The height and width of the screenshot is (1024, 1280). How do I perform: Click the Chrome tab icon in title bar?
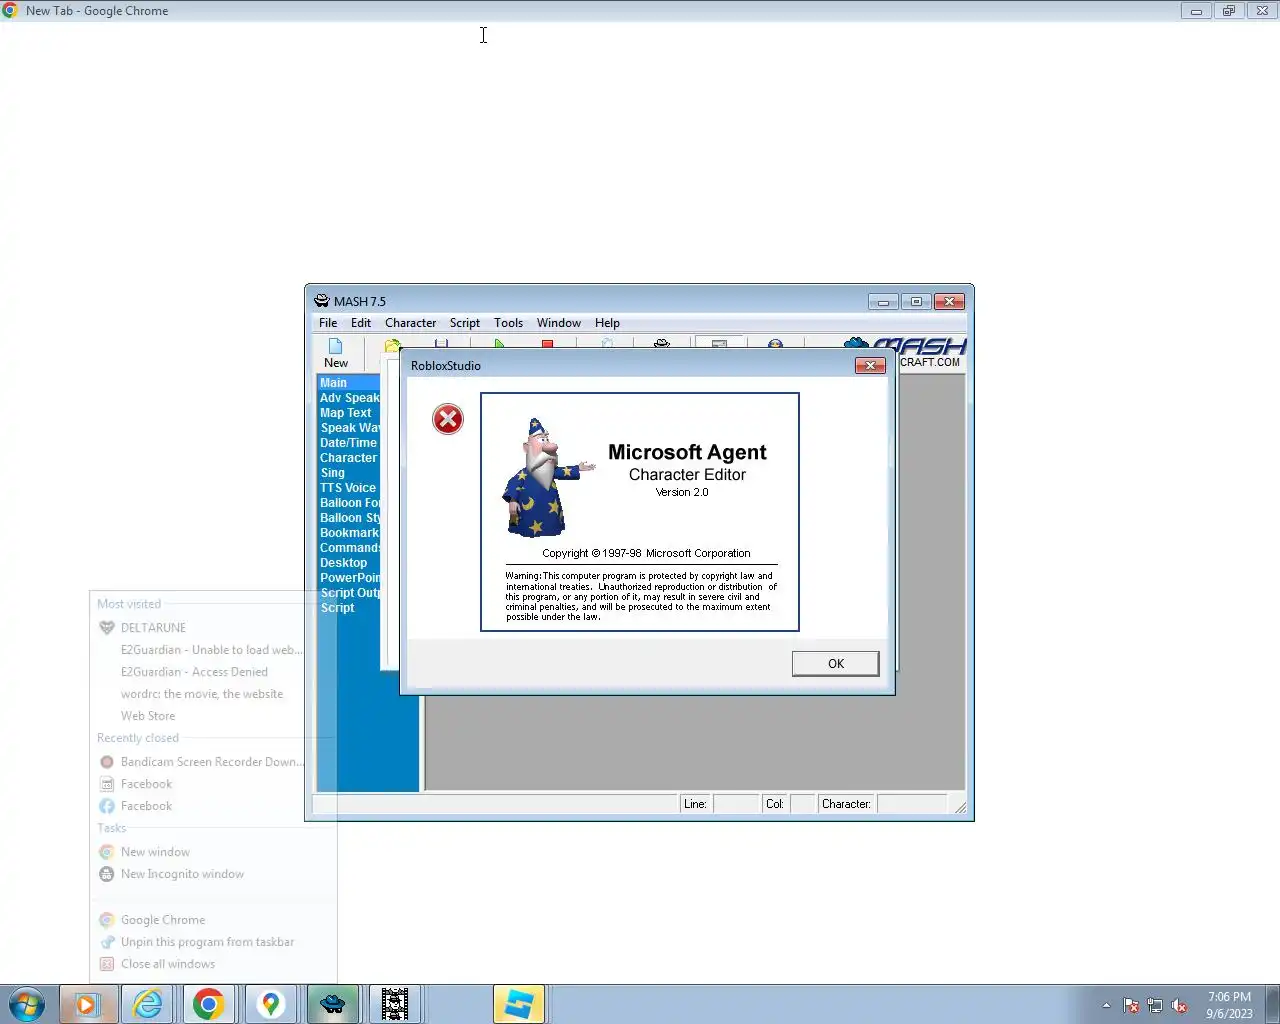click(10, 10)
